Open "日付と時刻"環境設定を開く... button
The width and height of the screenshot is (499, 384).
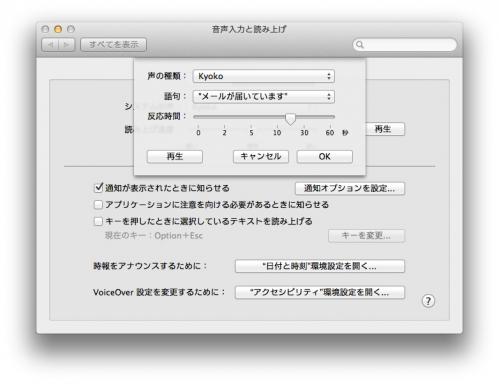pos(320,266)
